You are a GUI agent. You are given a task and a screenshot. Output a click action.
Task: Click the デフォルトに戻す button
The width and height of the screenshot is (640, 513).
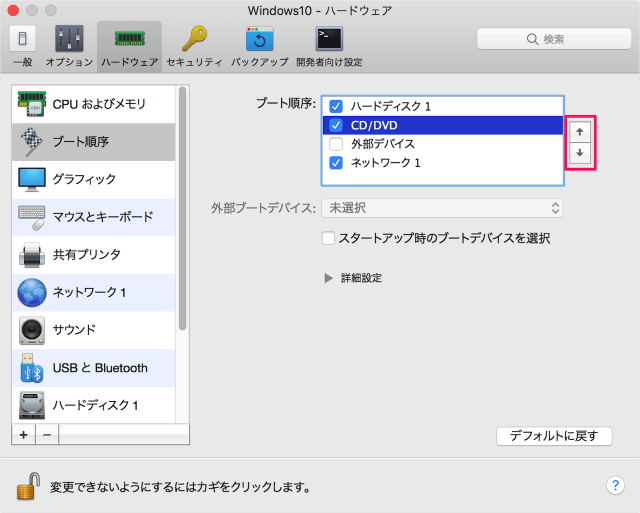coord(554,435)
